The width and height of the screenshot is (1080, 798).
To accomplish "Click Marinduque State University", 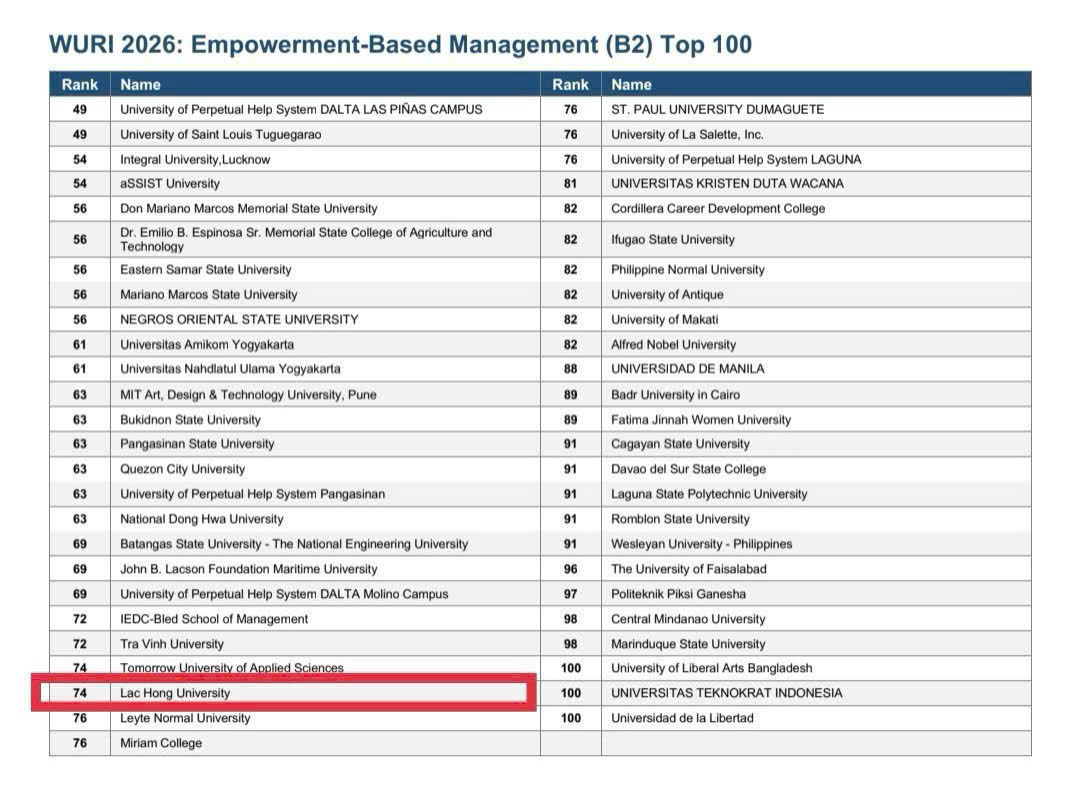I will coord(688,644).
